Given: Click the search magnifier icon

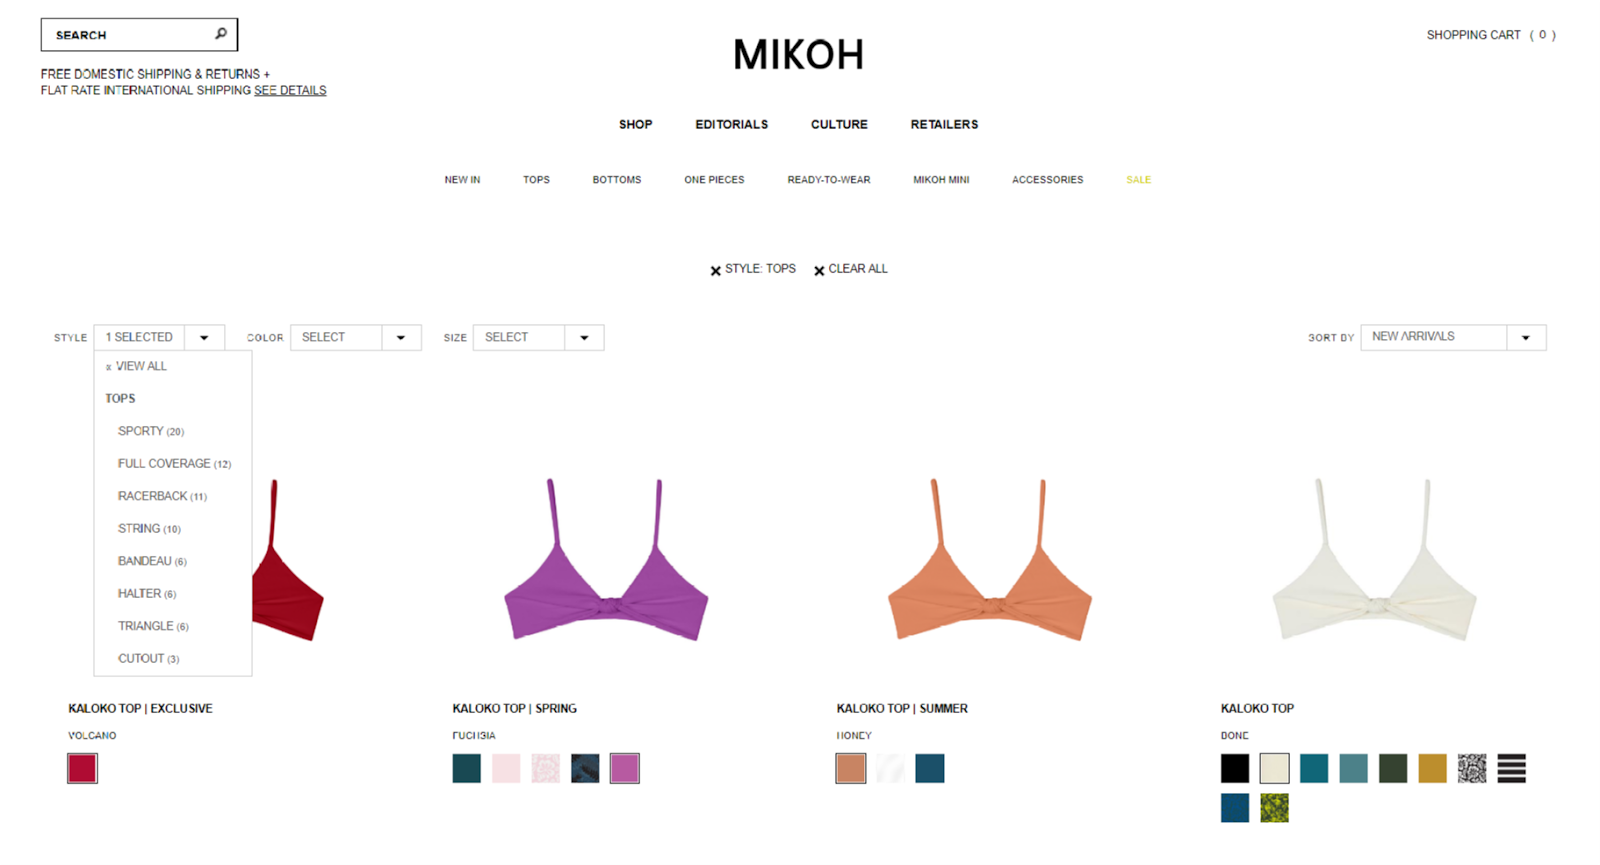Looking at the screenshot, I should point(221,34).
